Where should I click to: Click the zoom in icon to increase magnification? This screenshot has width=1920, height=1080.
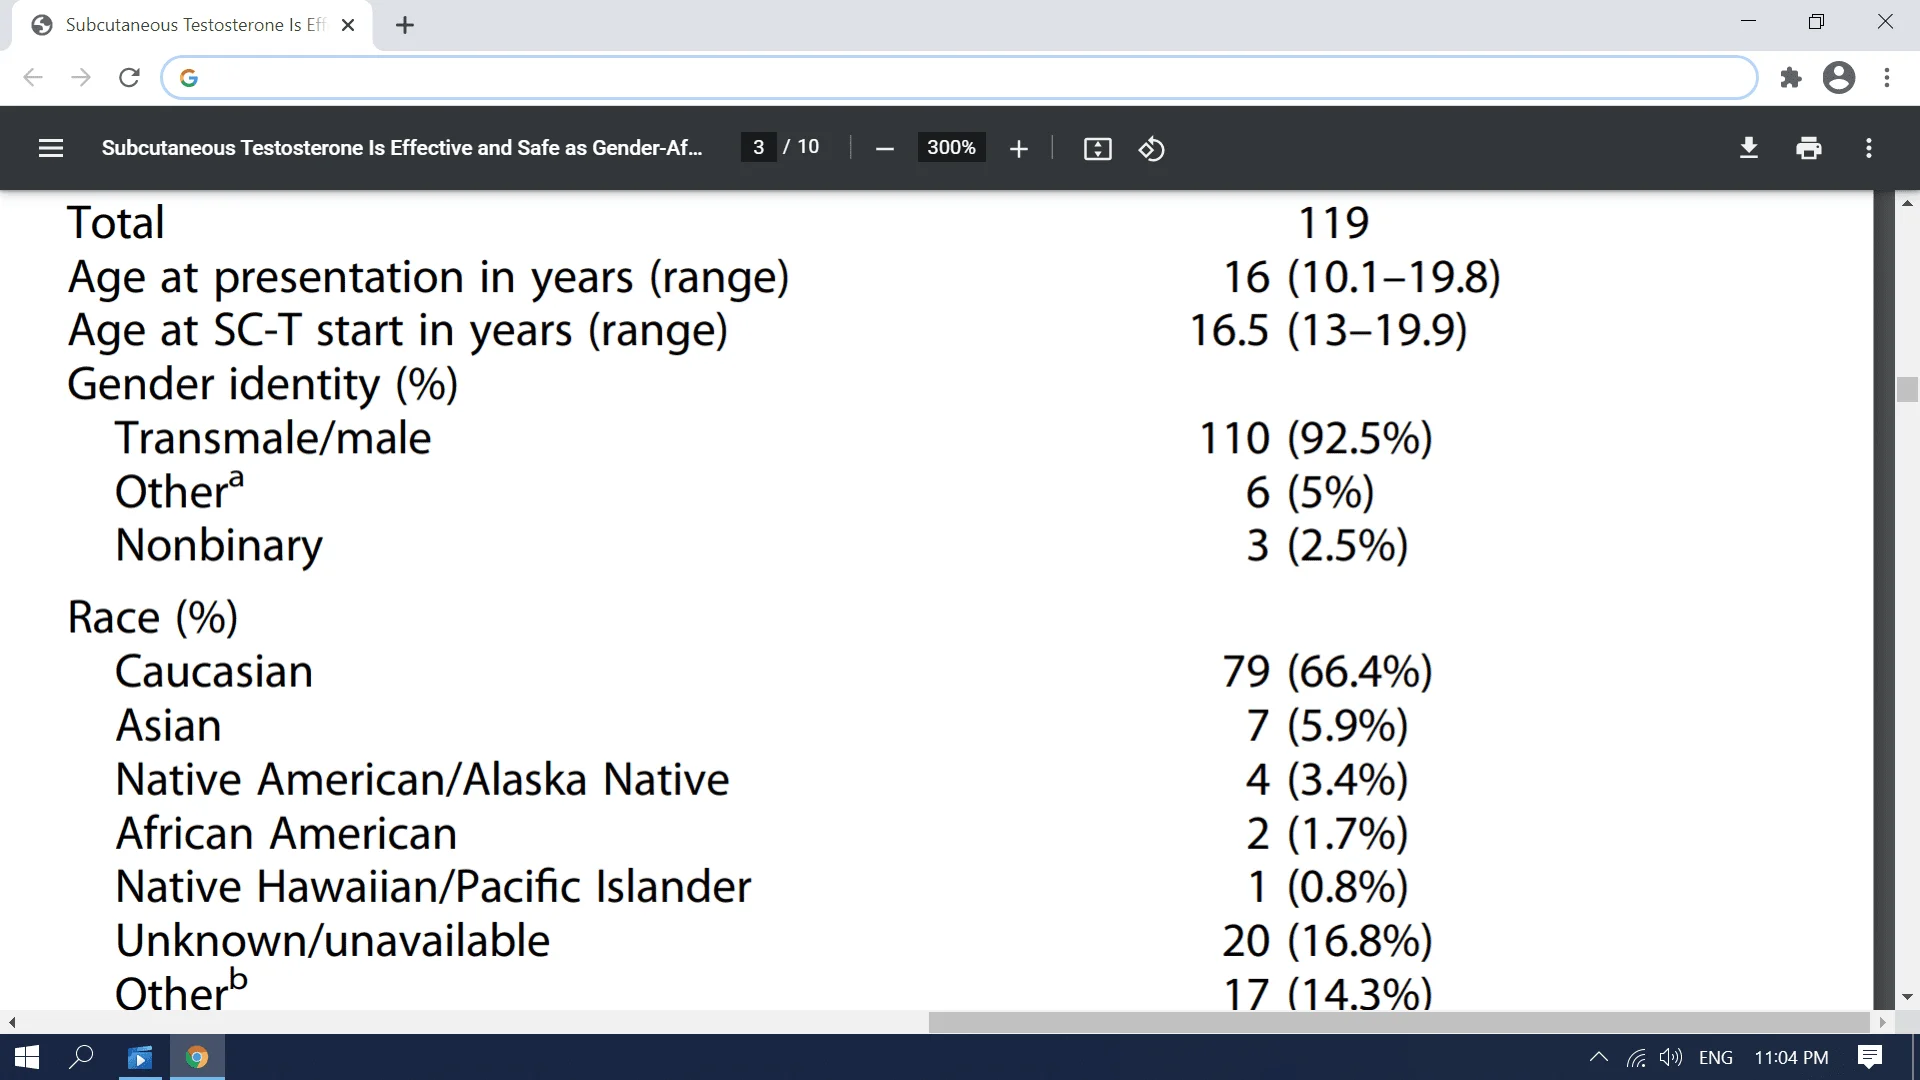[1018, 148]
